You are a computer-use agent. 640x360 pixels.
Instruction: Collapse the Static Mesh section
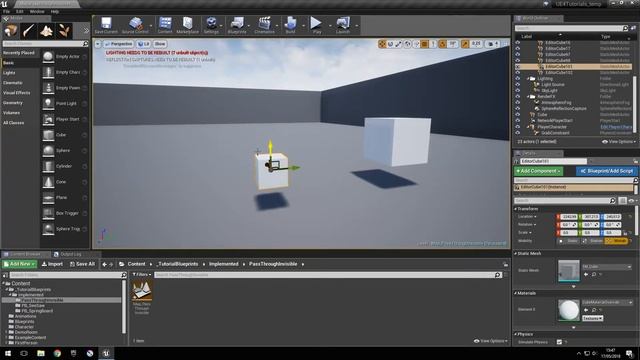click(516, 253)
